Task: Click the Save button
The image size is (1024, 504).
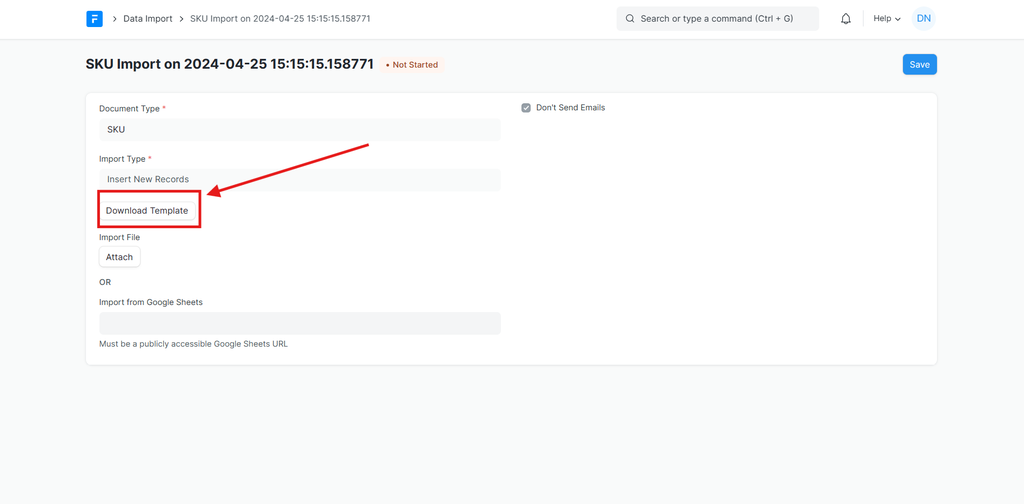Action: click(x=920, y=65)
